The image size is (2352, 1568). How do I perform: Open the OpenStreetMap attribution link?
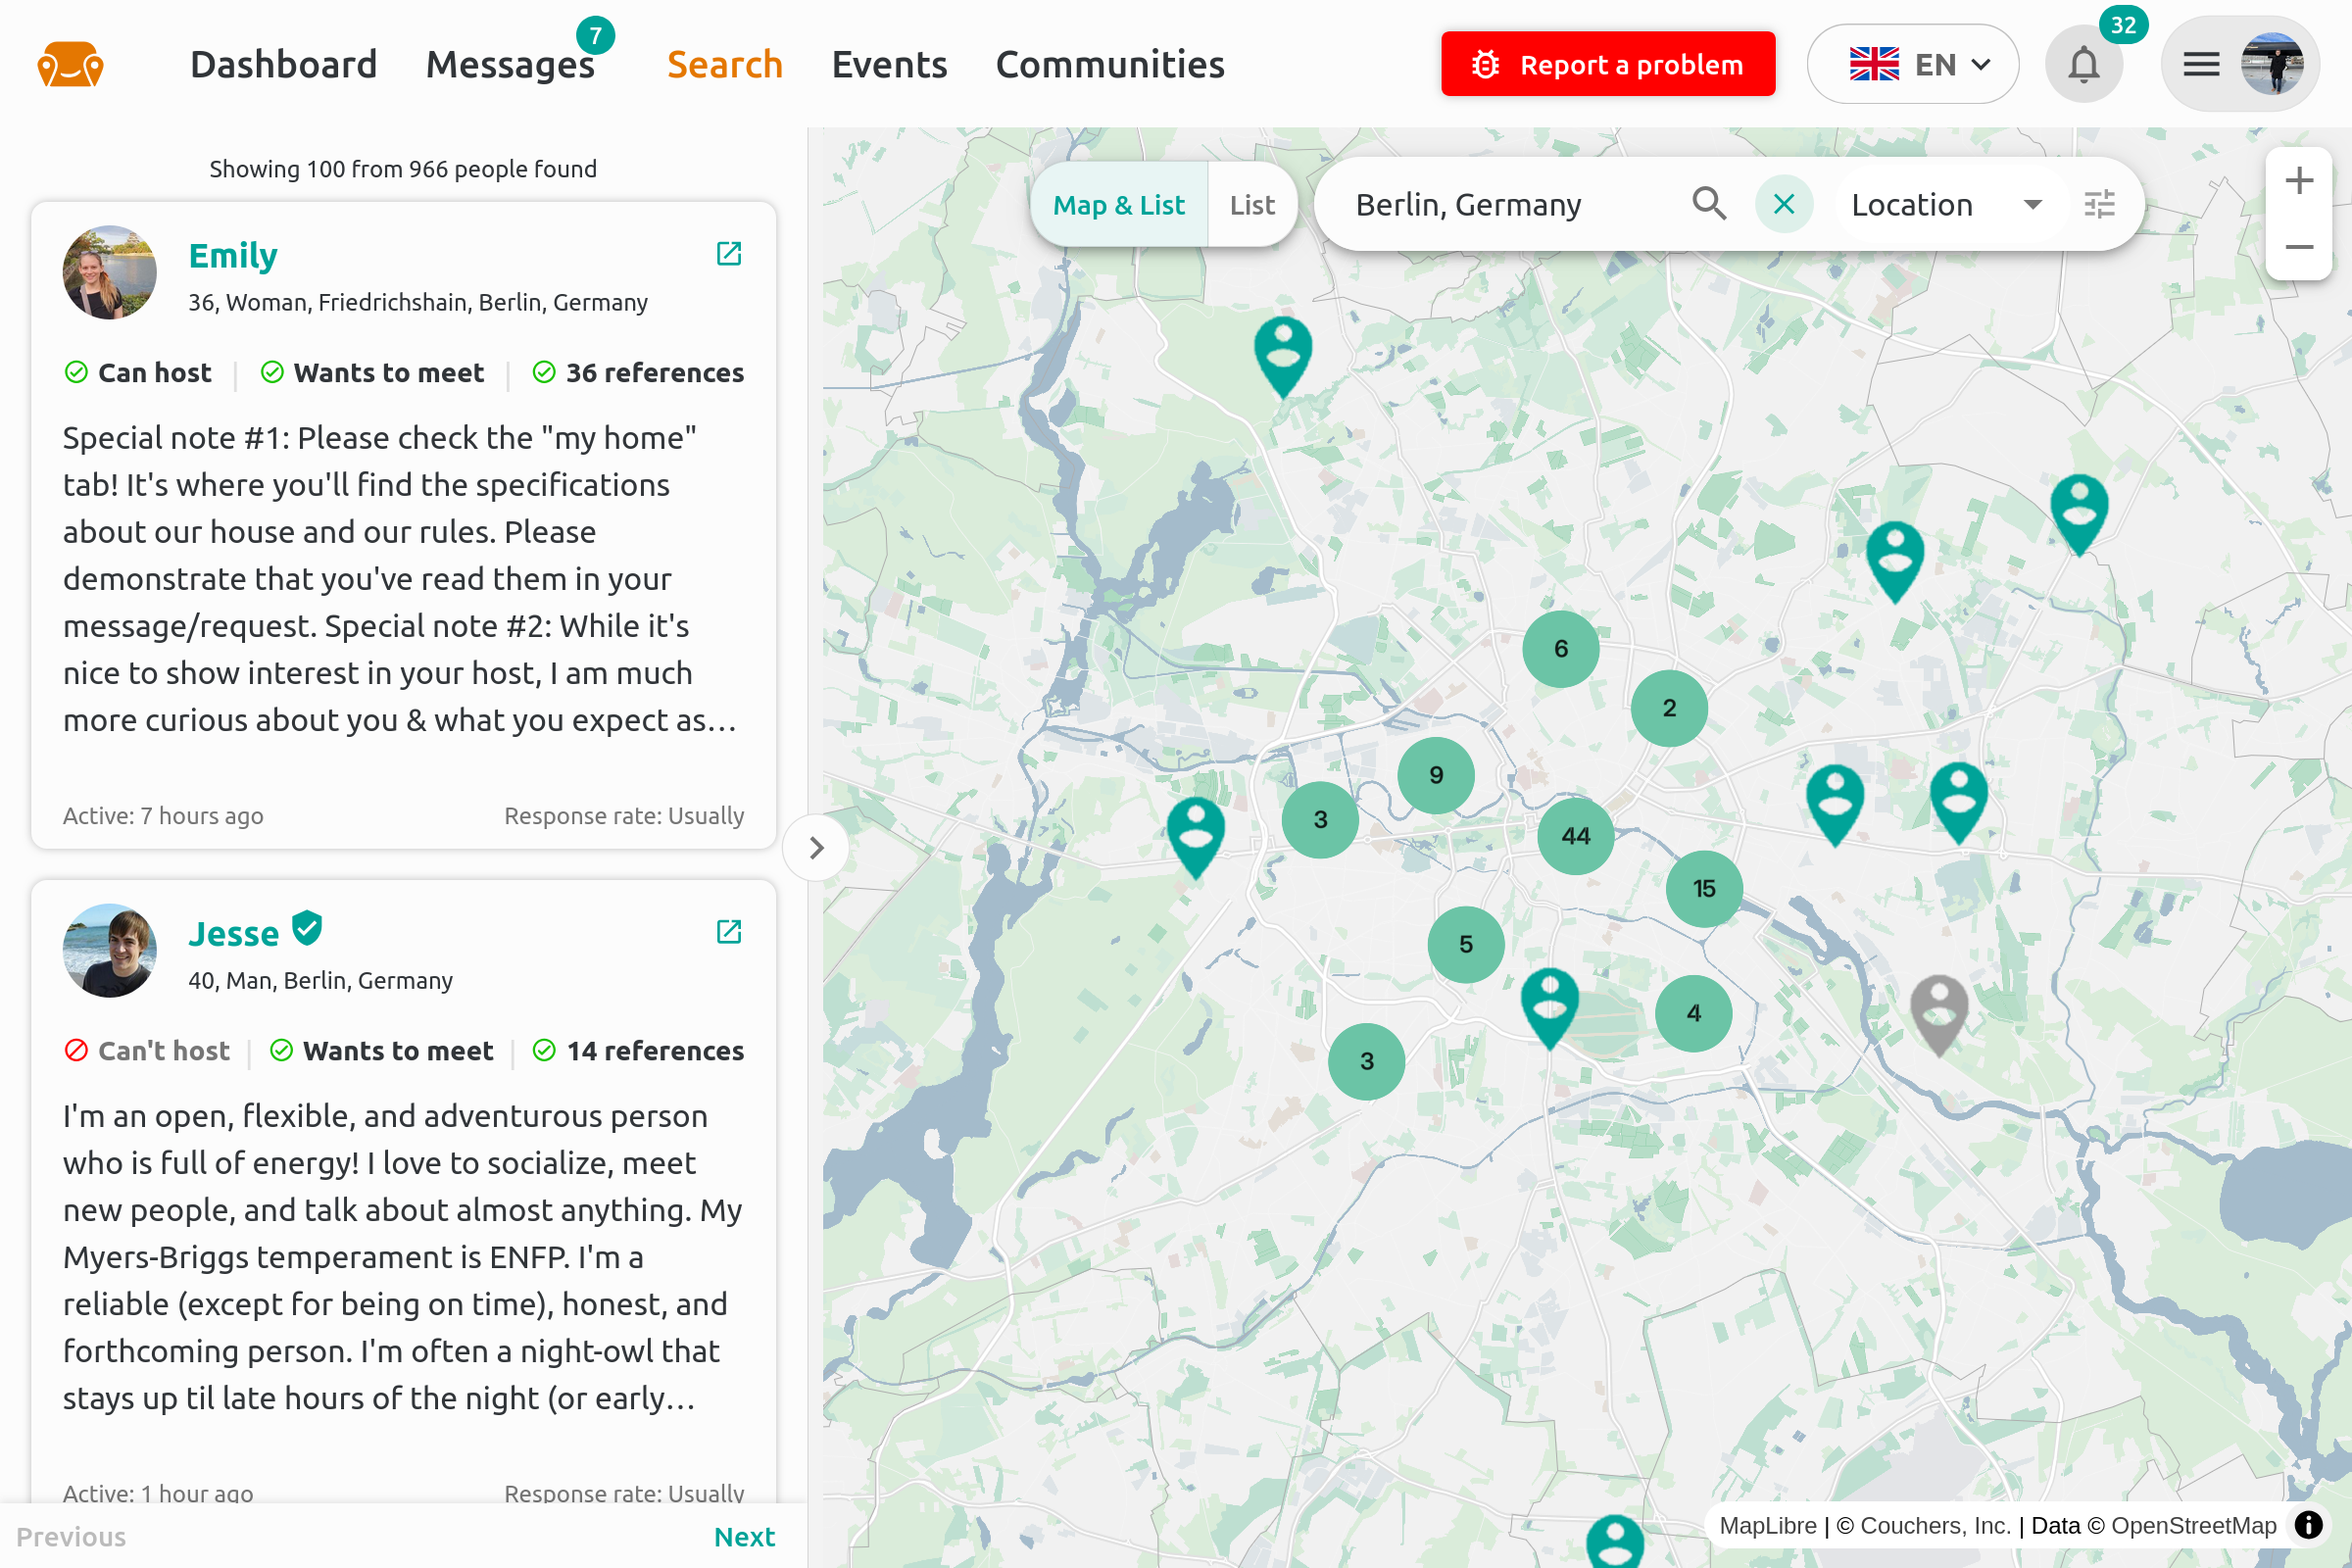(x=2194, y=1526)
